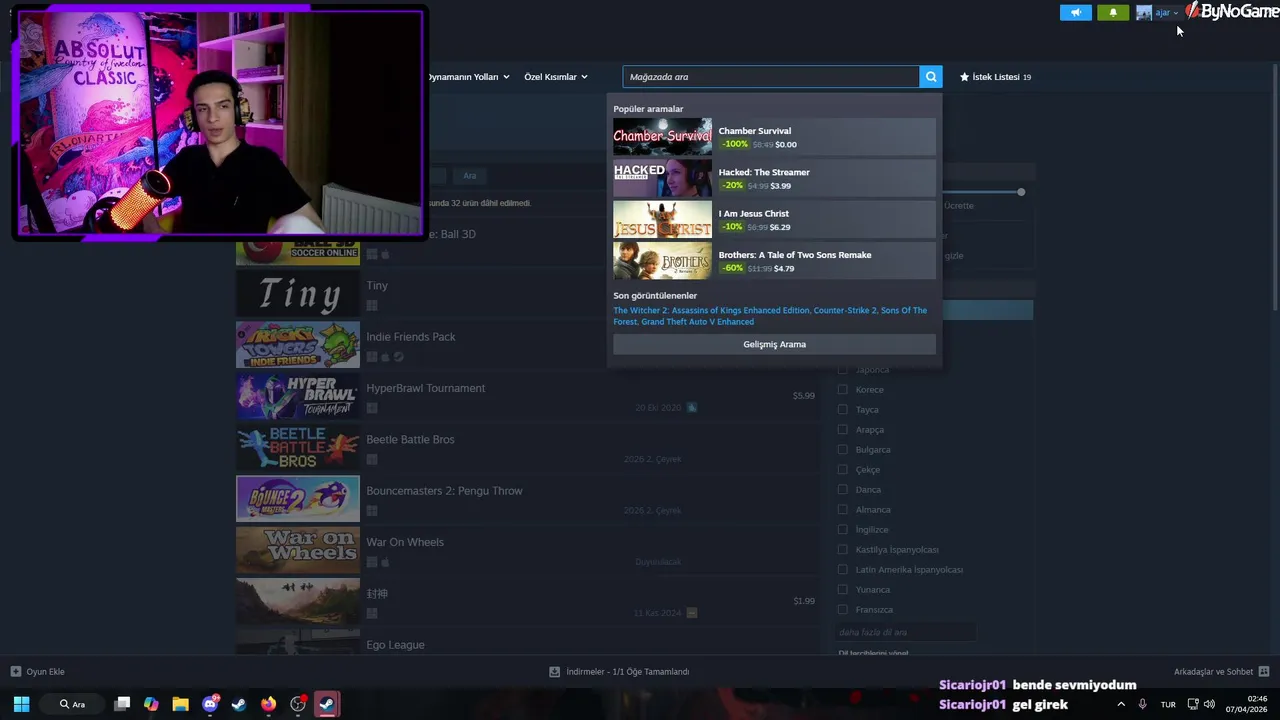Open the Windows Start menu
Screen dimensions: 1280x720
pos(21,704)
